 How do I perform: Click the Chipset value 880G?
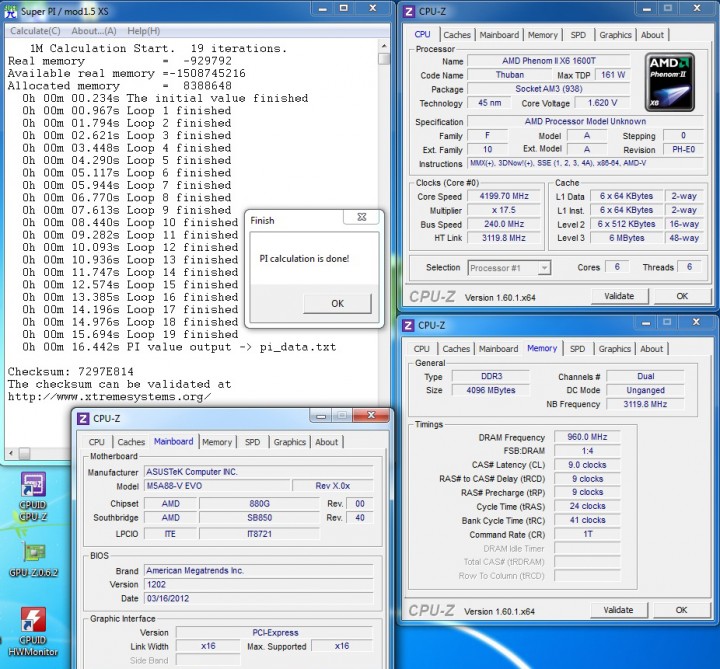(259, 504)
